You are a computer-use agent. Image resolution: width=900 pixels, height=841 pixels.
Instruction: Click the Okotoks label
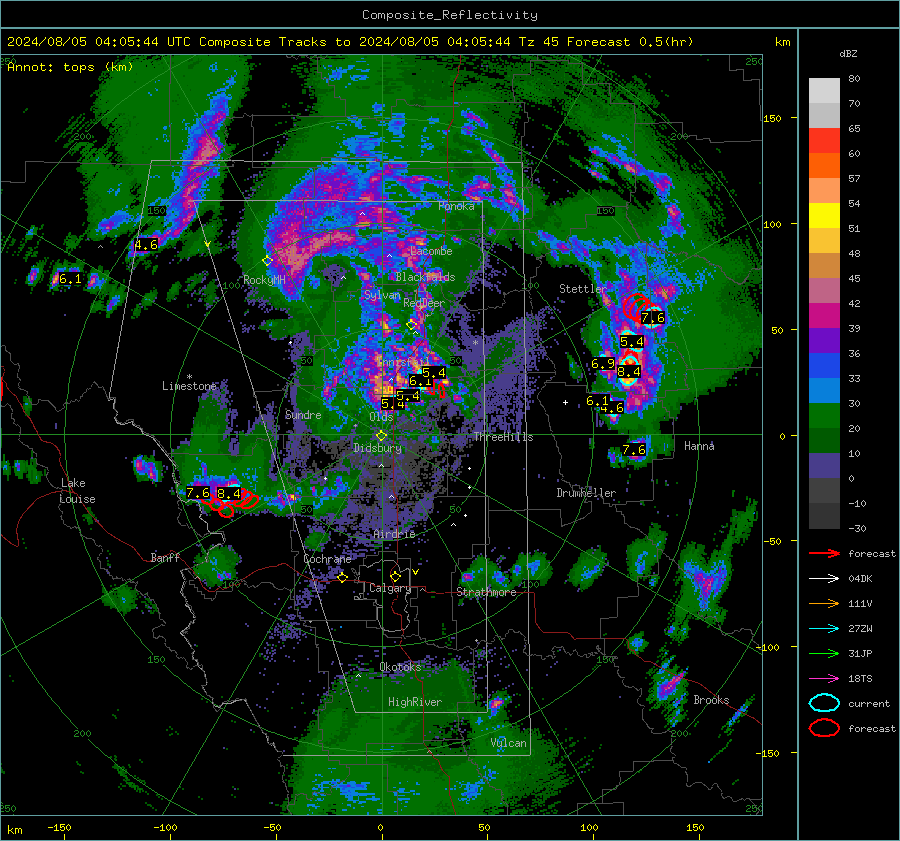400,667
